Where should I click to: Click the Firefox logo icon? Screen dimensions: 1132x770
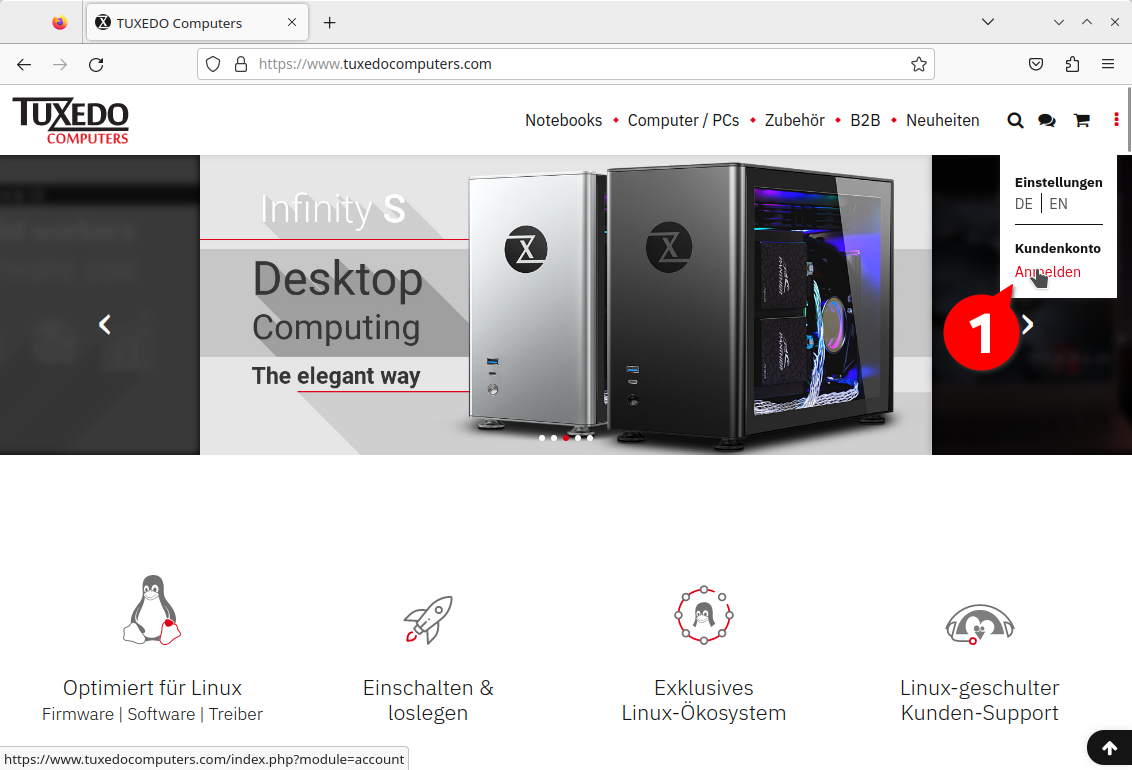pos(60,22)
